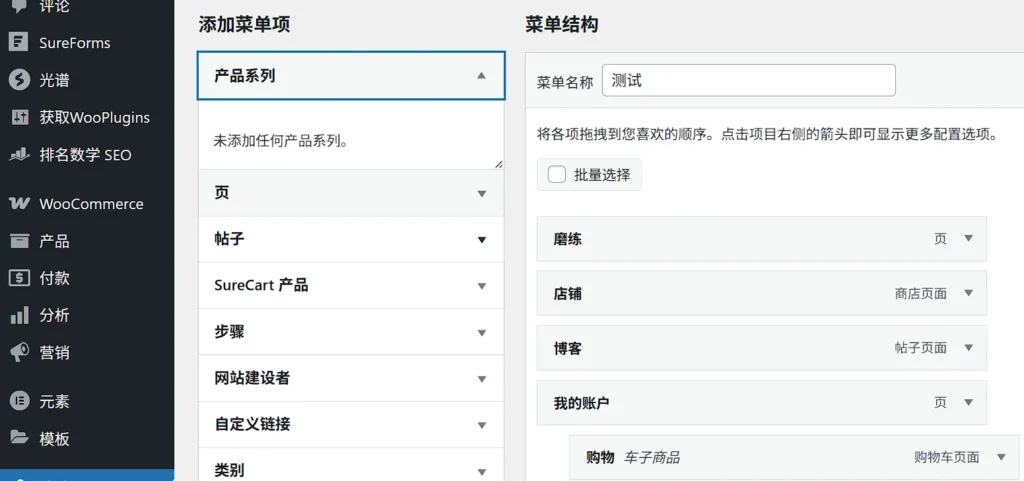
Task: Open the WooCommerce menu label
Action: click(91, 204)
